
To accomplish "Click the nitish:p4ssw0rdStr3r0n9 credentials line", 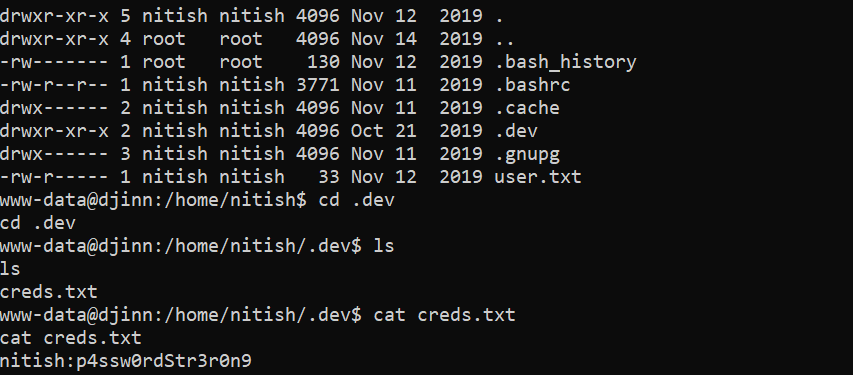I will pos(126,361).
